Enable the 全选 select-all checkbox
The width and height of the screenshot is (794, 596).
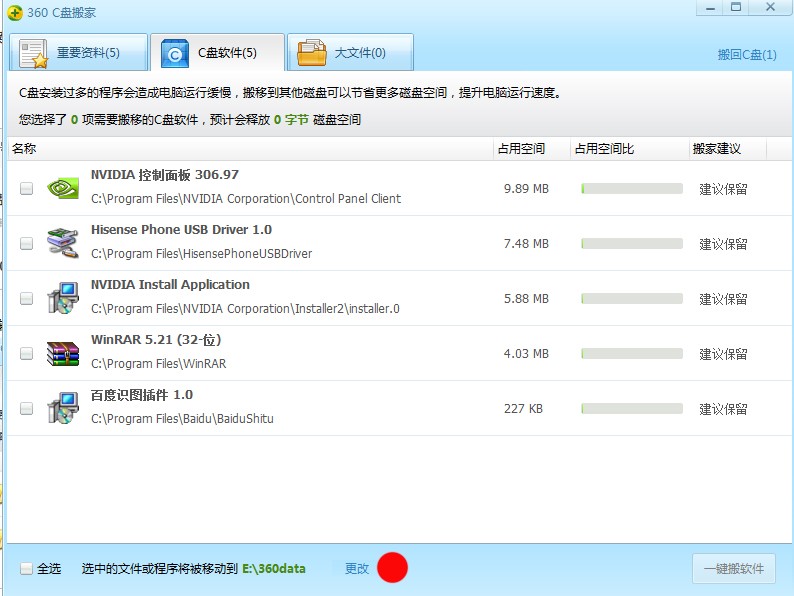pos(26,569)
